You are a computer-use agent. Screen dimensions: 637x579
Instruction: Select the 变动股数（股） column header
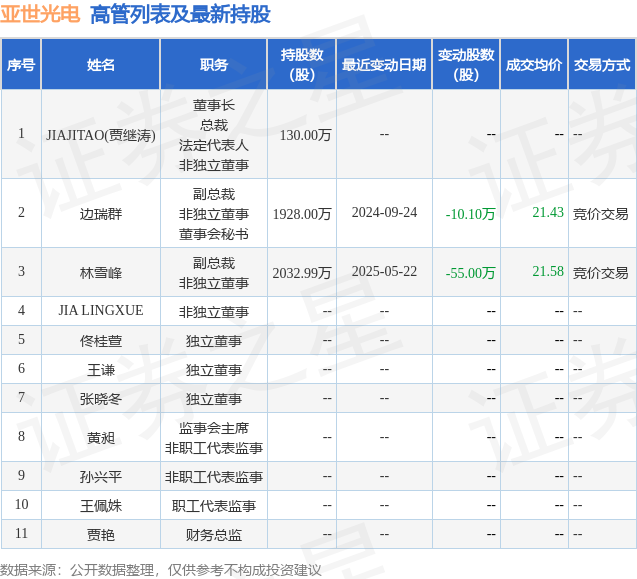(x=466, y=65)
